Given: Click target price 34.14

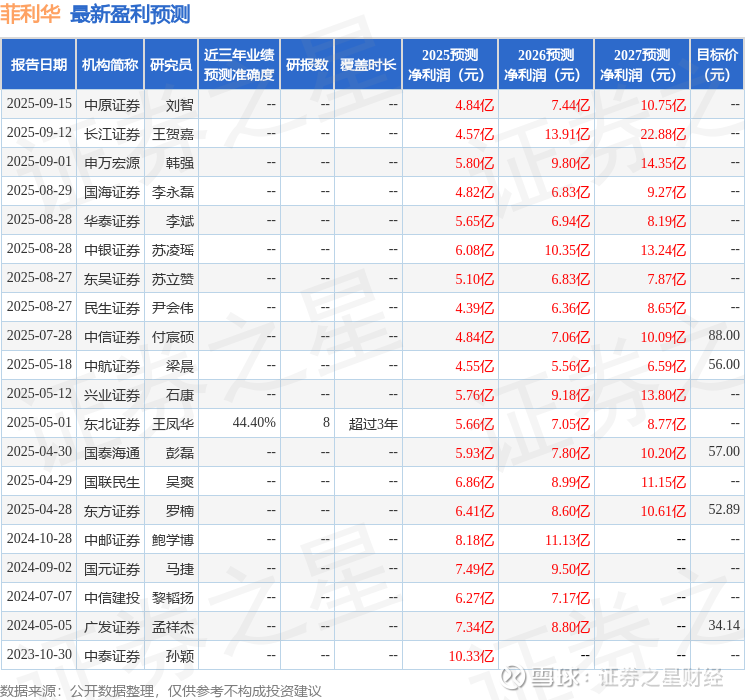Looking at the screenshot, I should (x=724, y=625).
